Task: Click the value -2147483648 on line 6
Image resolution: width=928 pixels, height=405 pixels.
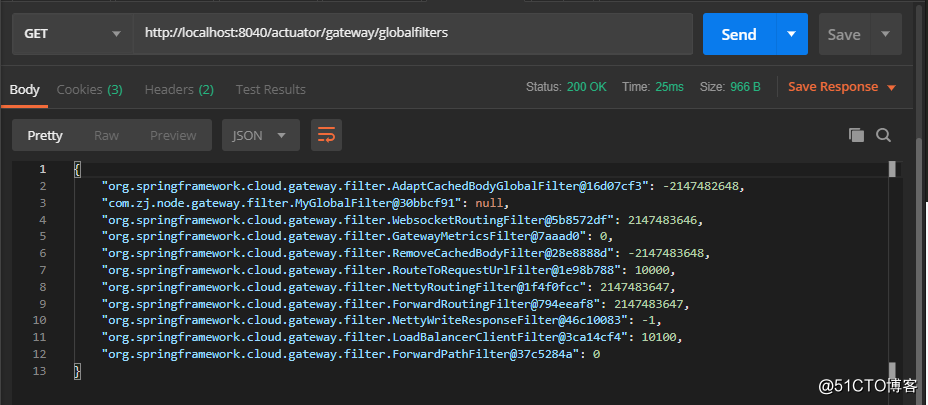Action: [666, 253]
